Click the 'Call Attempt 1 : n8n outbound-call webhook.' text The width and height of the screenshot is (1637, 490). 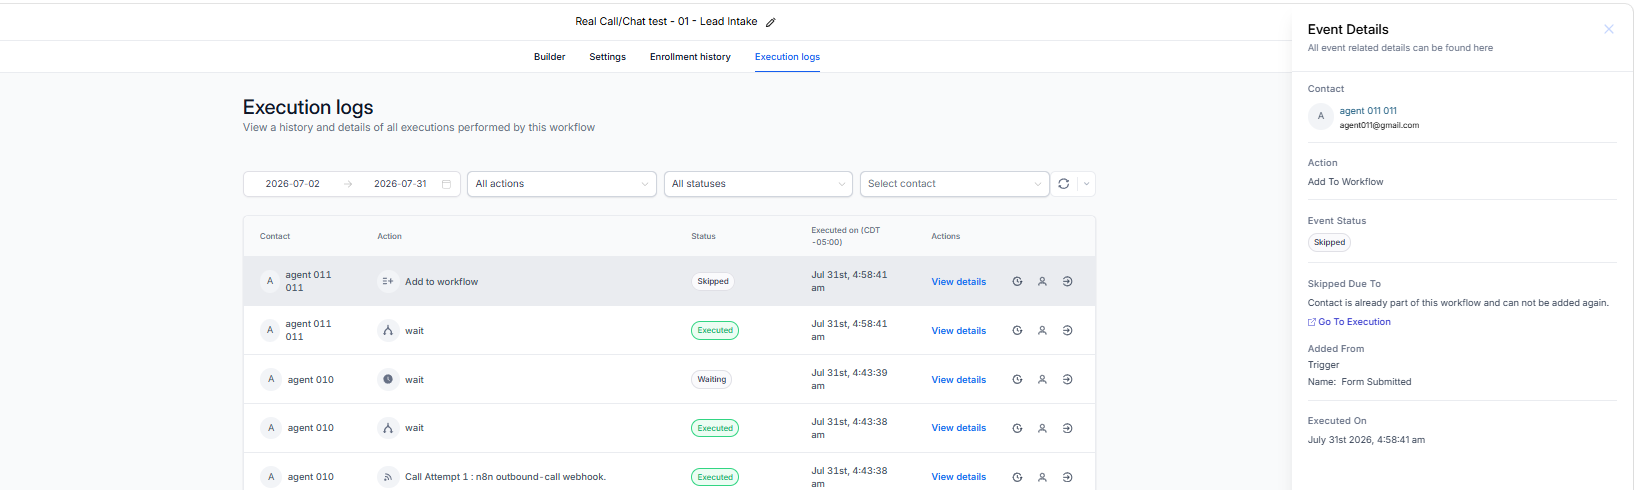click(x=505, y=477)
